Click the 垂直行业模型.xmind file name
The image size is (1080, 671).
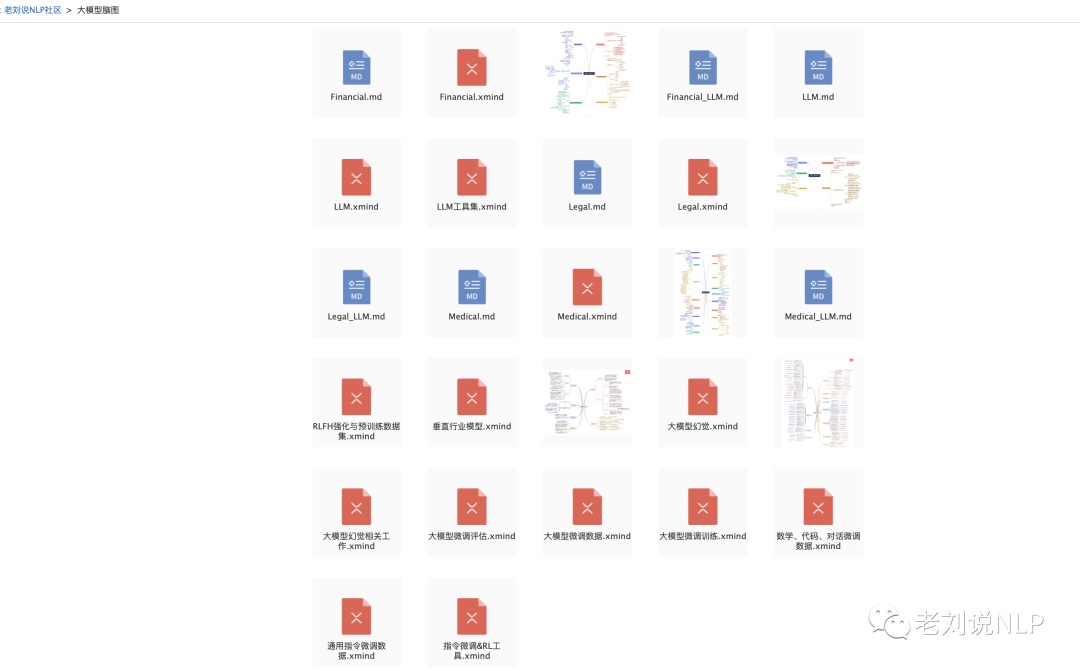tap(472, 426)
